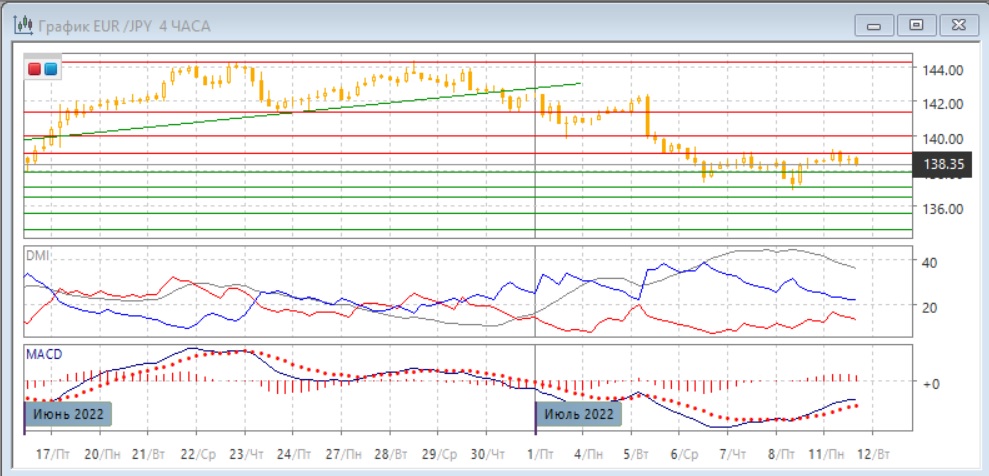Maximize the EUR/JPY chart window
989x476 pixels.
(x=916, y=24)
